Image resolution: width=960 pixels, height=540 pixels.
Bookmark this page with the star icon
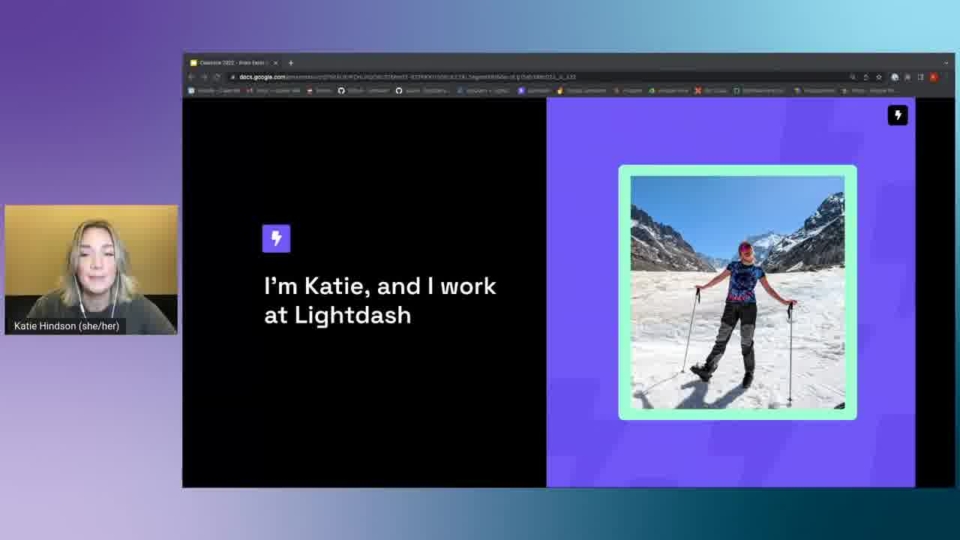(879, 77)
